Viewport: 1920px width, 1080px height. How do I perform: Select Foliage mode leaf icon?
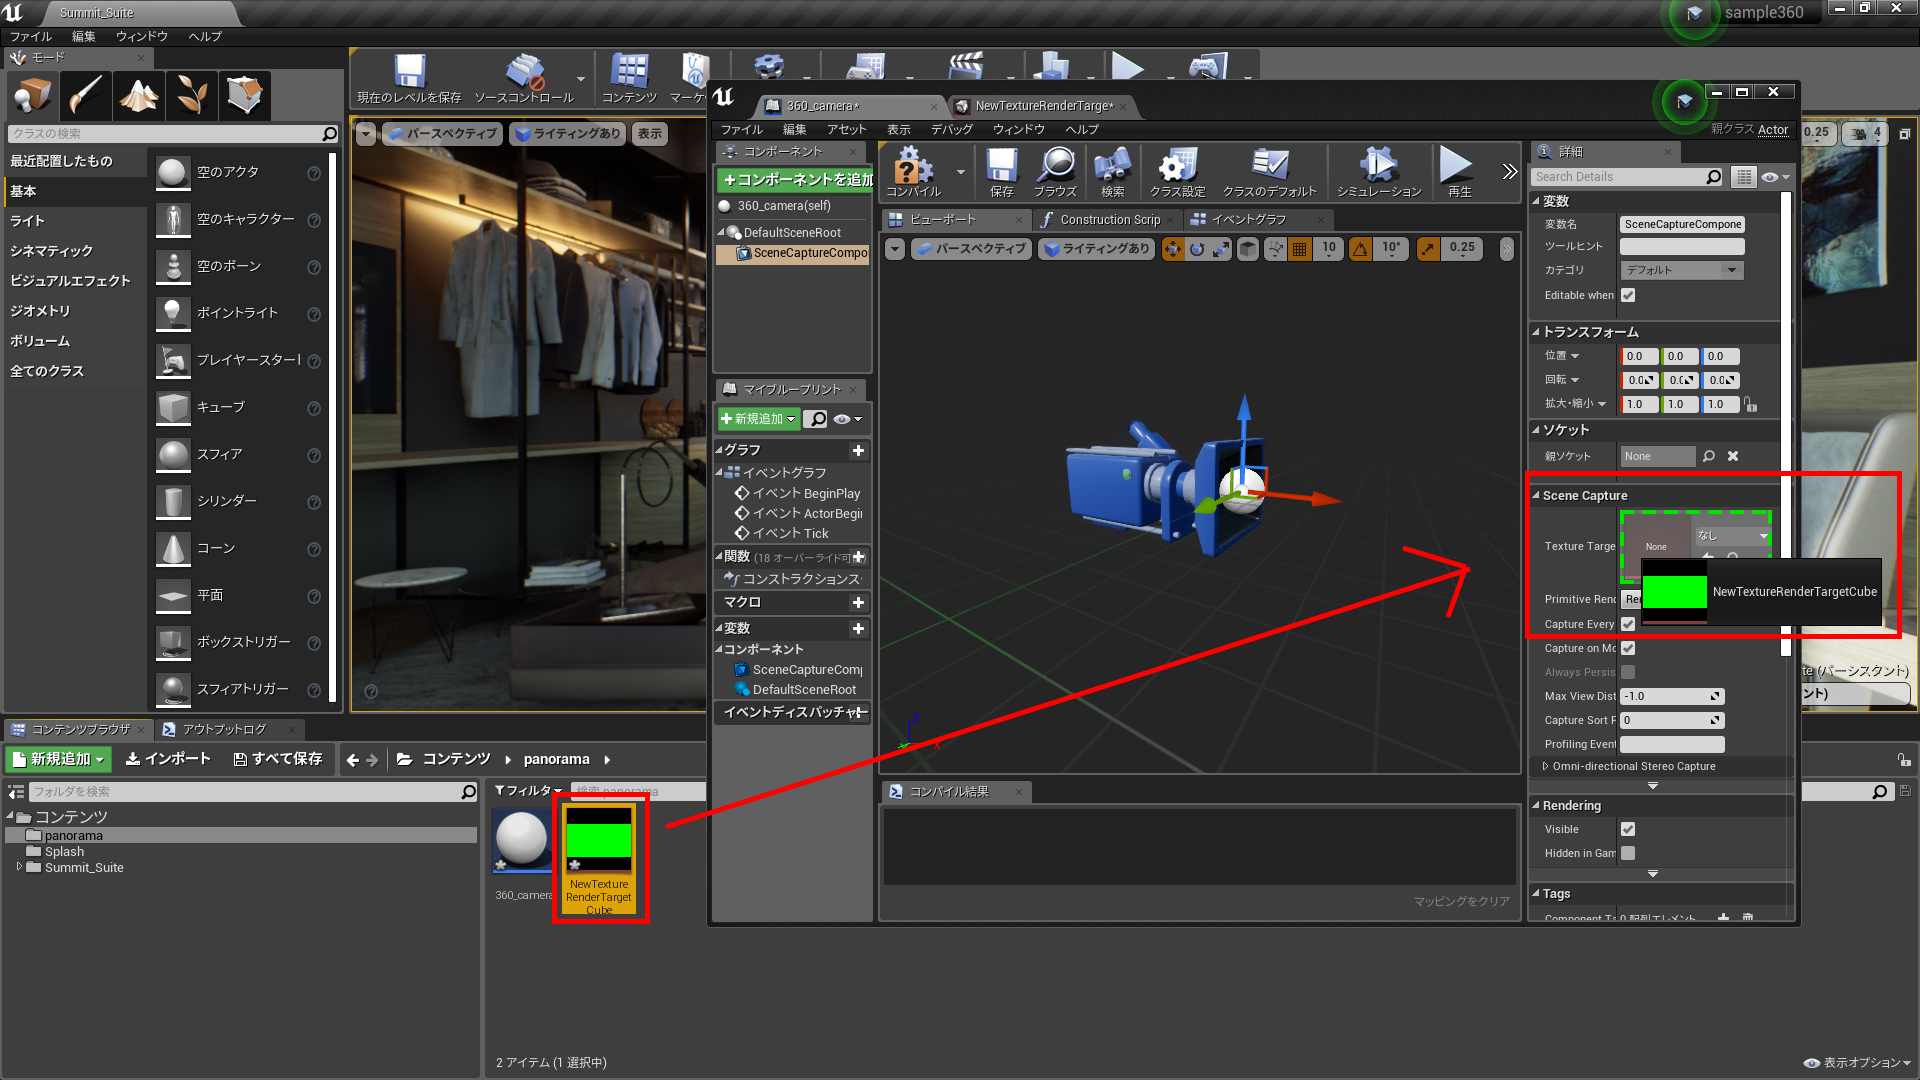click(x=192, y=96)
